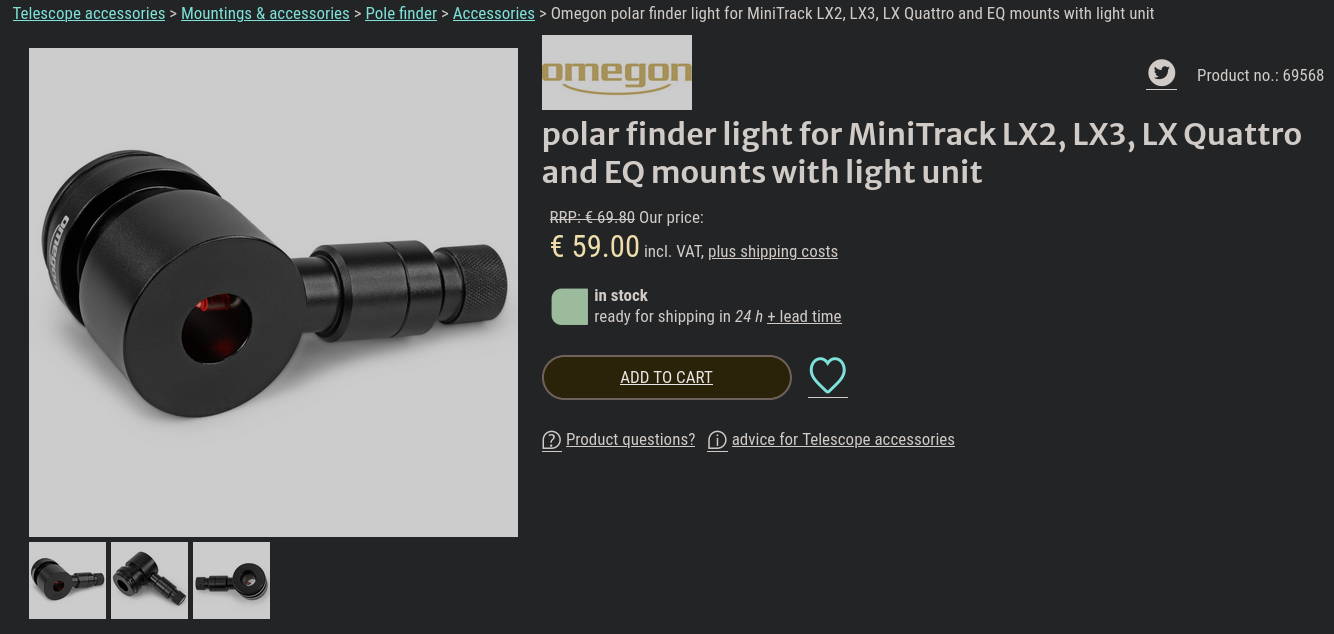This screenshot has width=1334, height=634.
Task: Open the + lead time link
Action: (x=804, y=317)
